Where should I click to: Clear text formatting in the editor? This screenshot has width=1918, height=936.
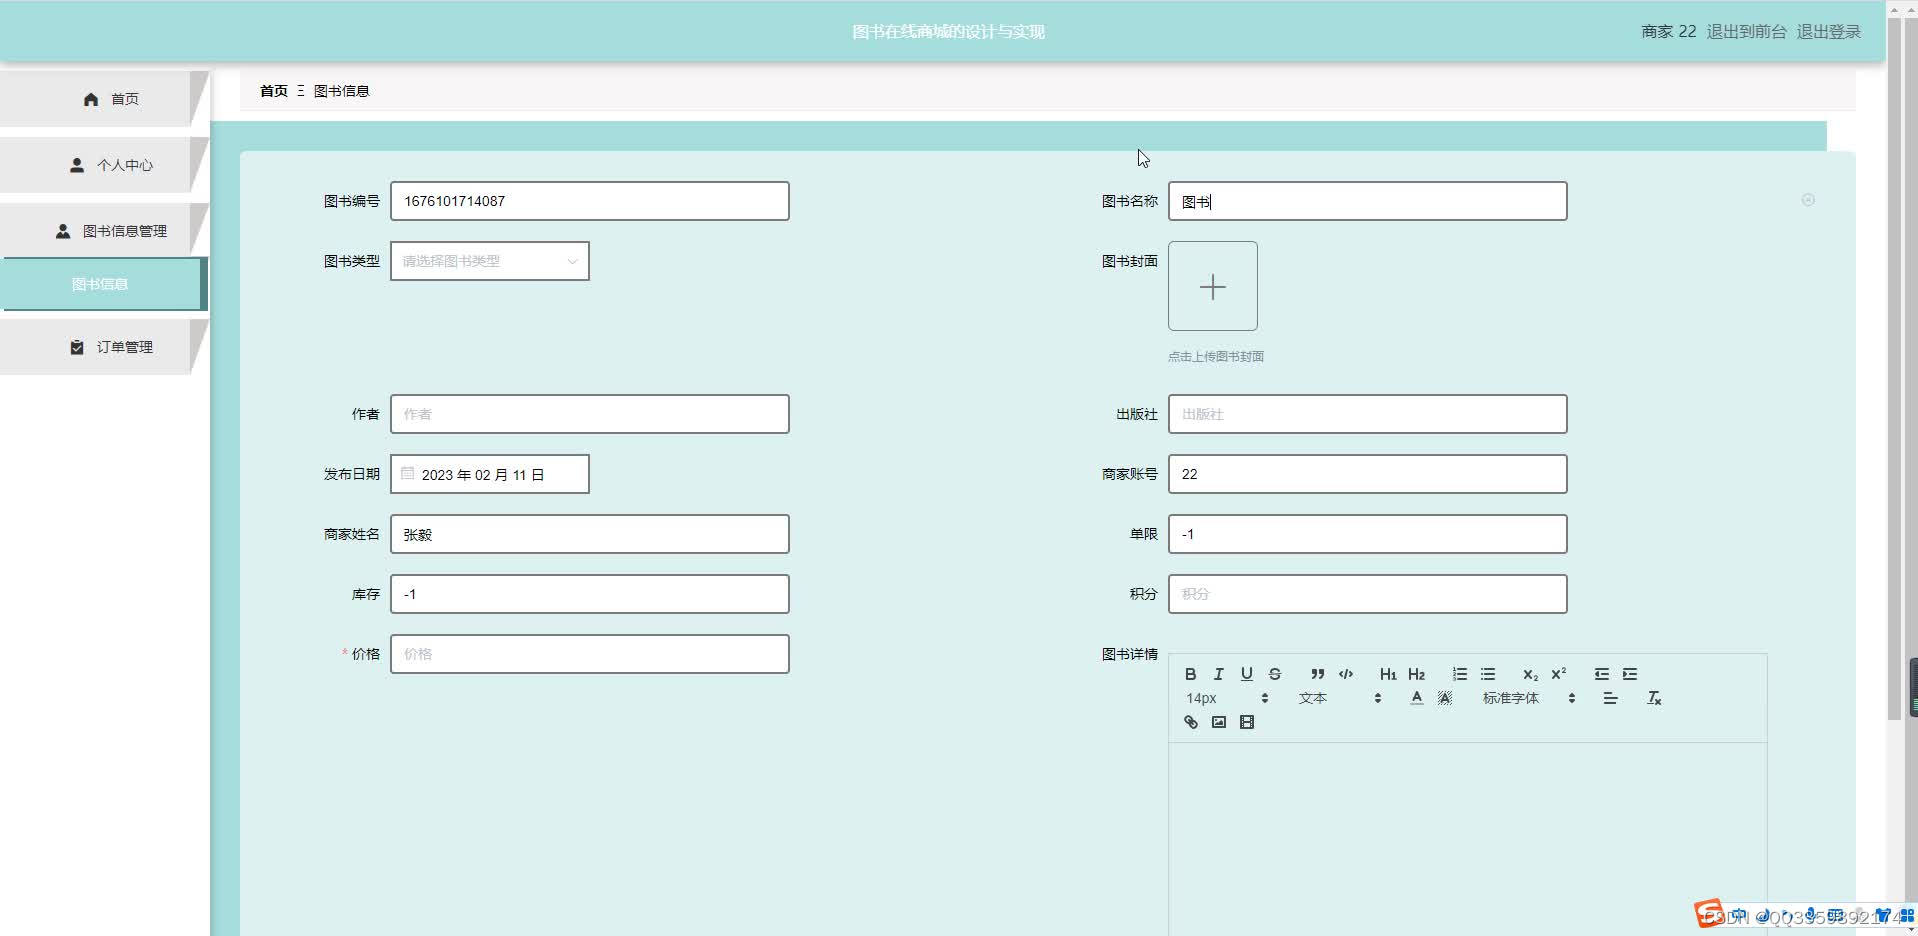(1654, 698)
